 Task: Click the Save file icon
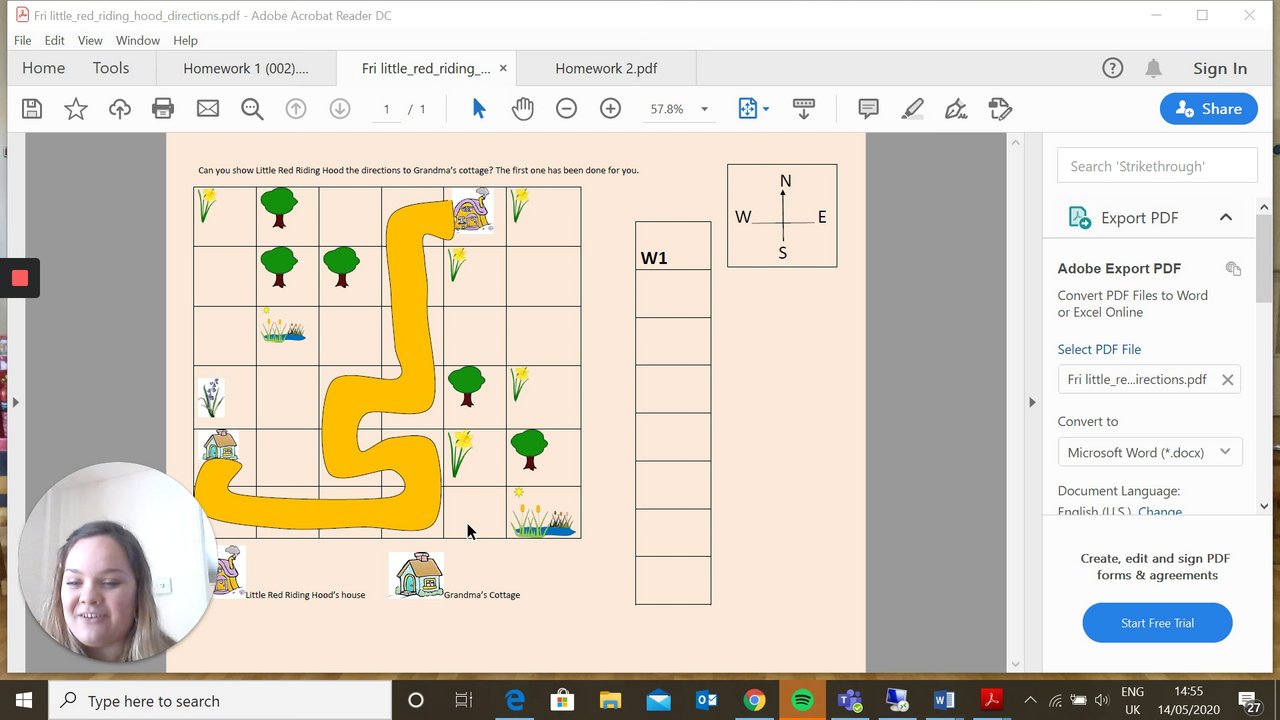coord(32,109)
